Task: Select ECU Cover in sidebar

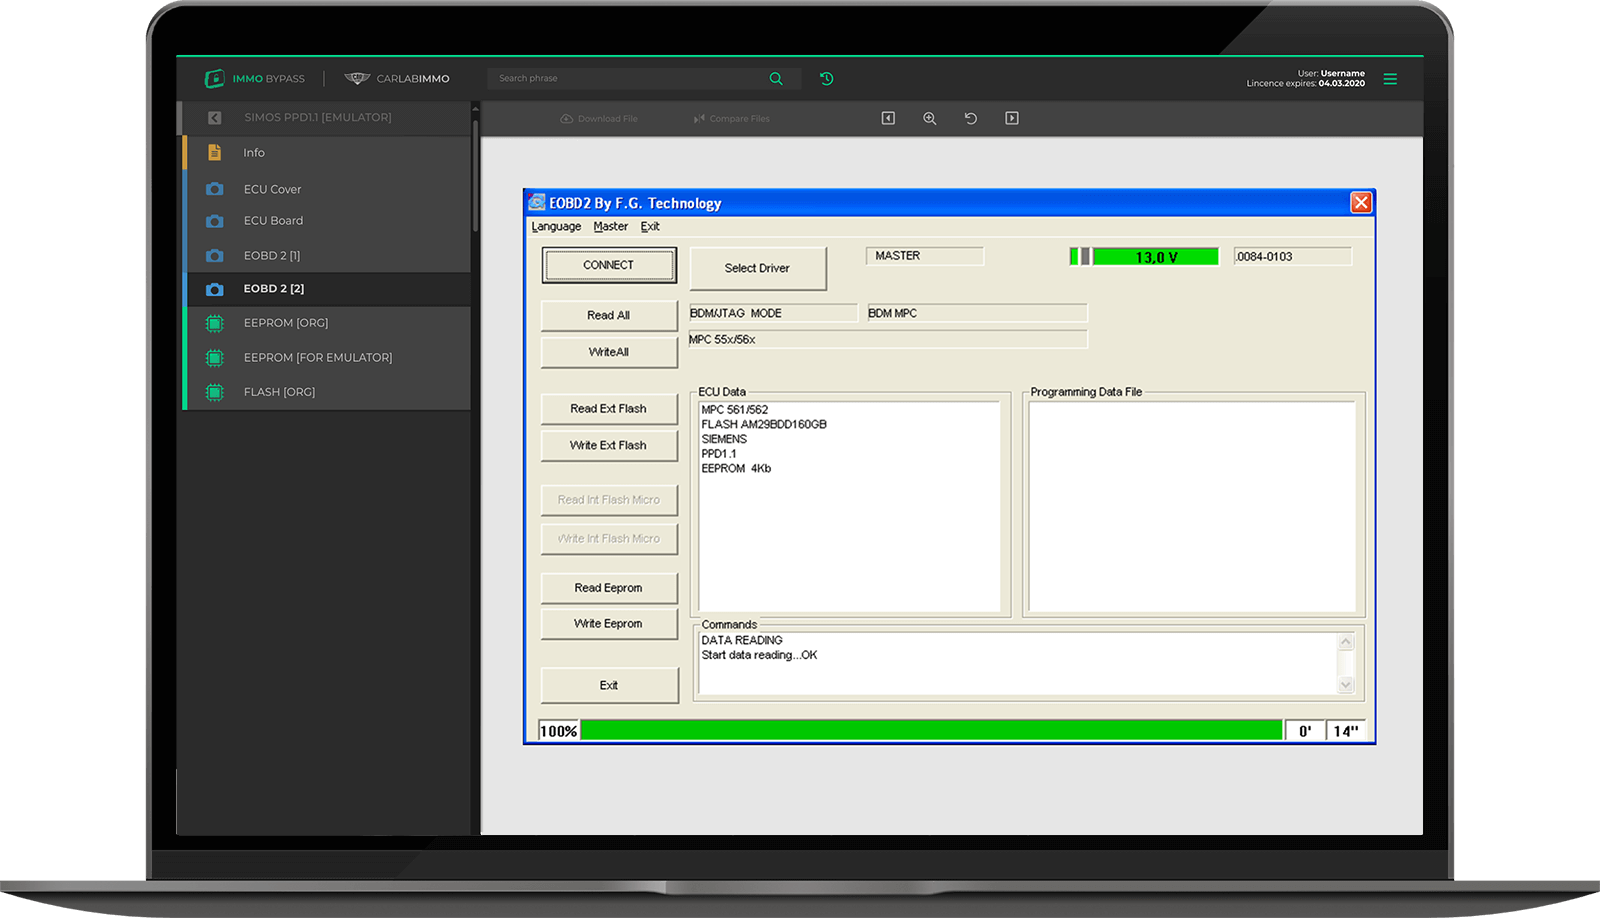Action: click(x=327, y=189)
